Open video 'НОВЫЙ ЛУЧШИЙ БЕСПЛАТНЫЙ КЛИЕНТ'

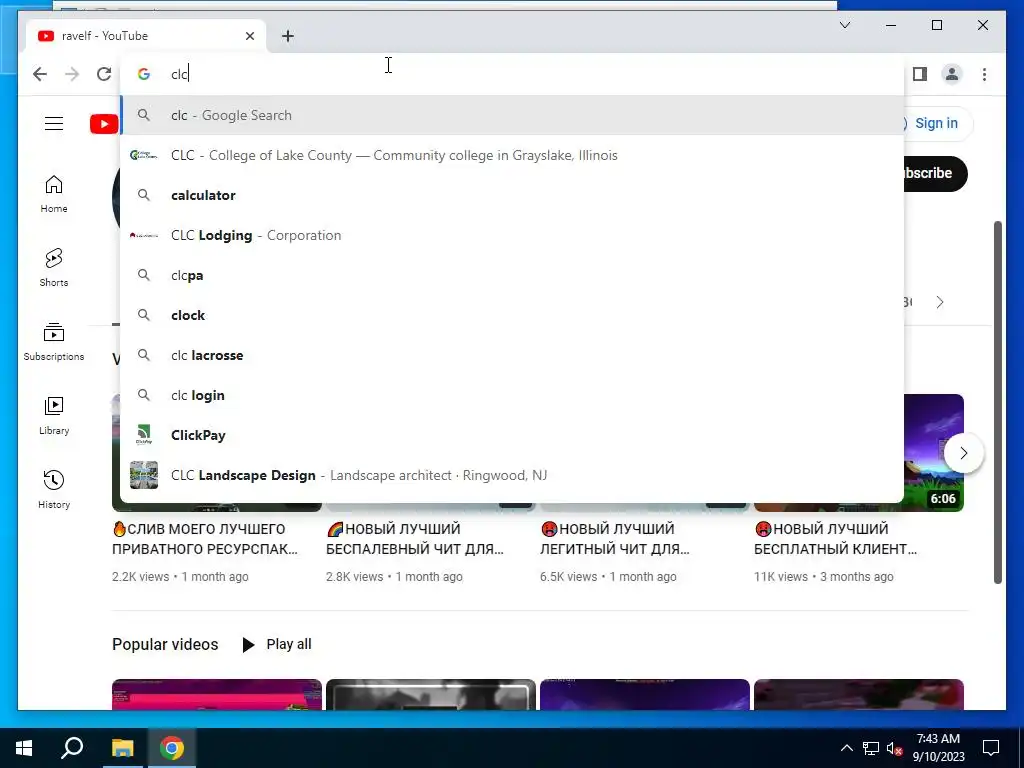(x=835, y=539)
